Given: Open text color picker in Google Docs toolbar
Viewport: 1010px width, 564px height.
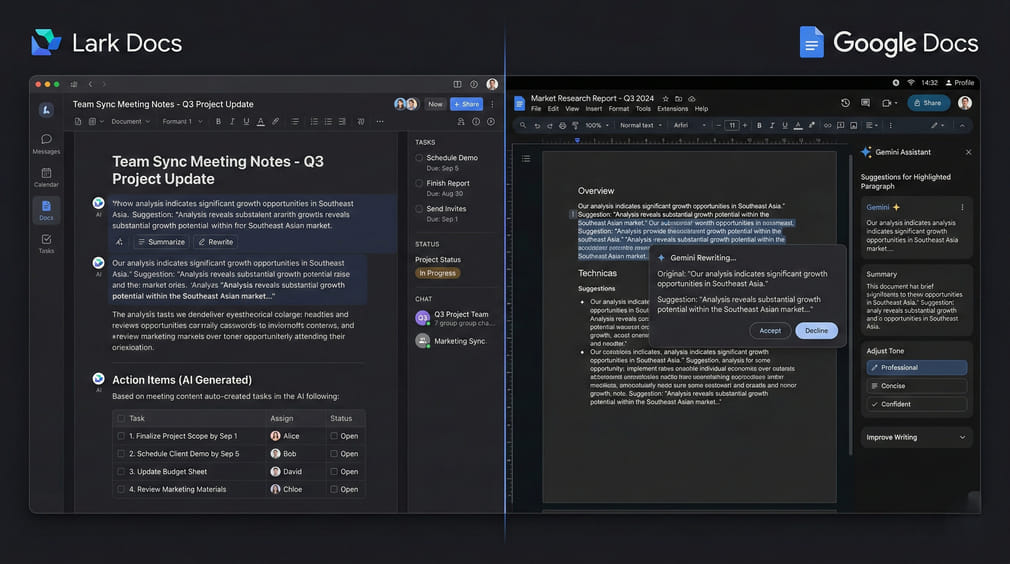Looking at the screenshot, I should pos(798,126).
